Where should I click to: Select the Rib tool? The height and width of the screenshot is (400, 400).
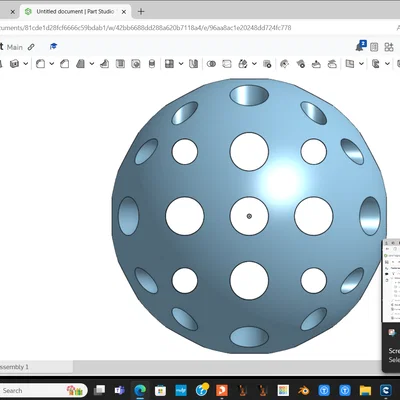(105, 64)
